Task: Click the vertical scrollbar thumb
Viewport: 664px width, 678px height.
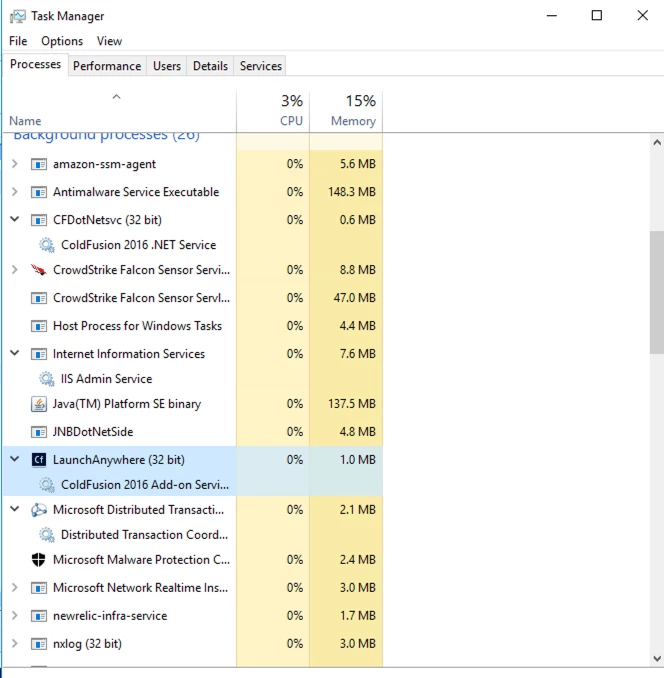Action: click(x=657, y=293)
